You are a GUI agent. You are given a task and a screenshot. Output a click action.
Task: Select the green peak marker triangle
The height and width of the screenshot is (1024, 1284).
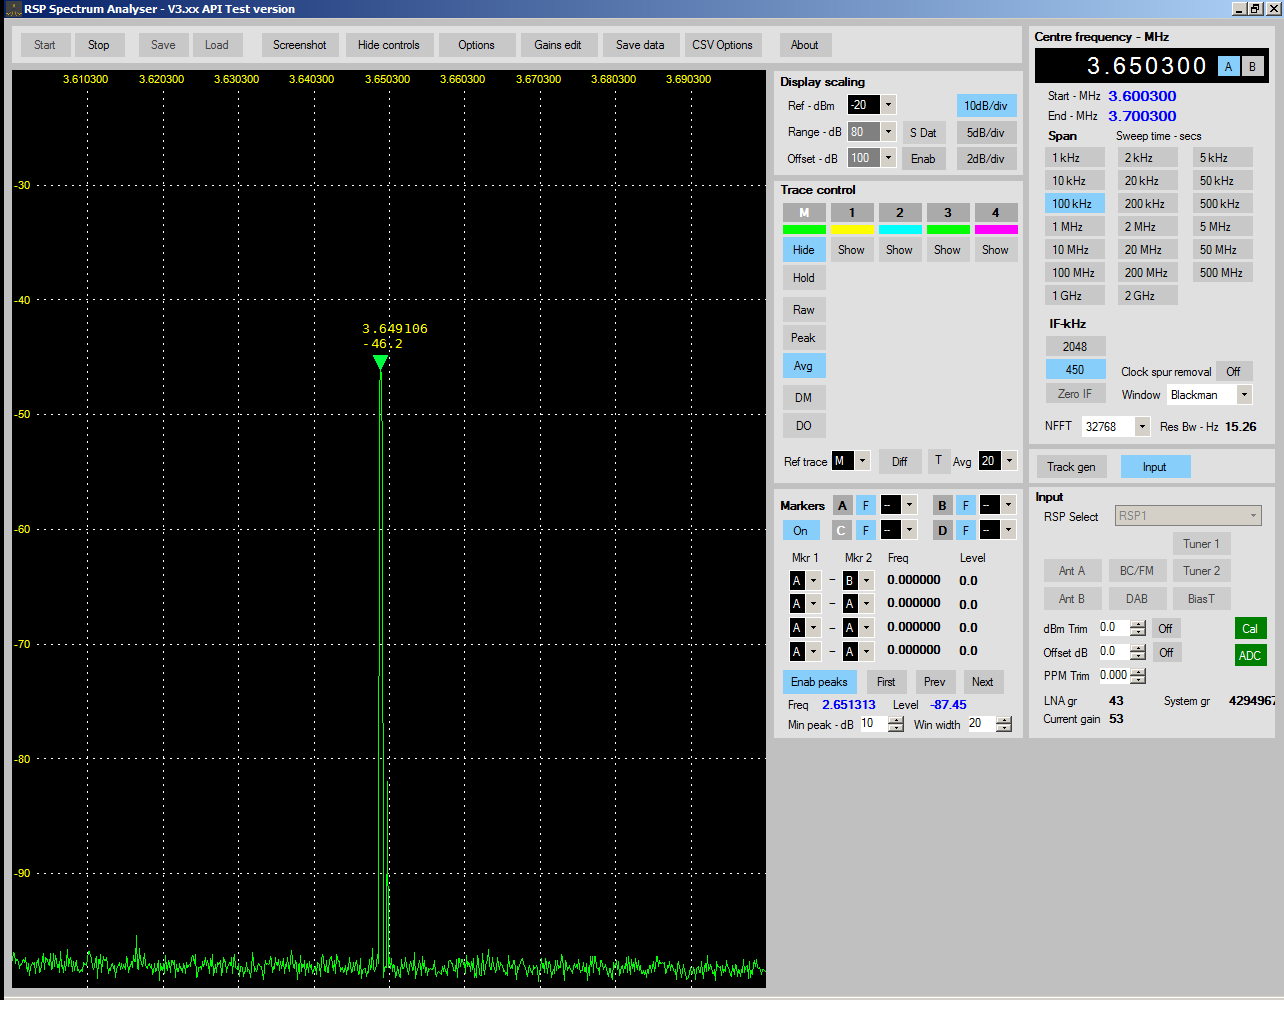(x=380, y=362)
